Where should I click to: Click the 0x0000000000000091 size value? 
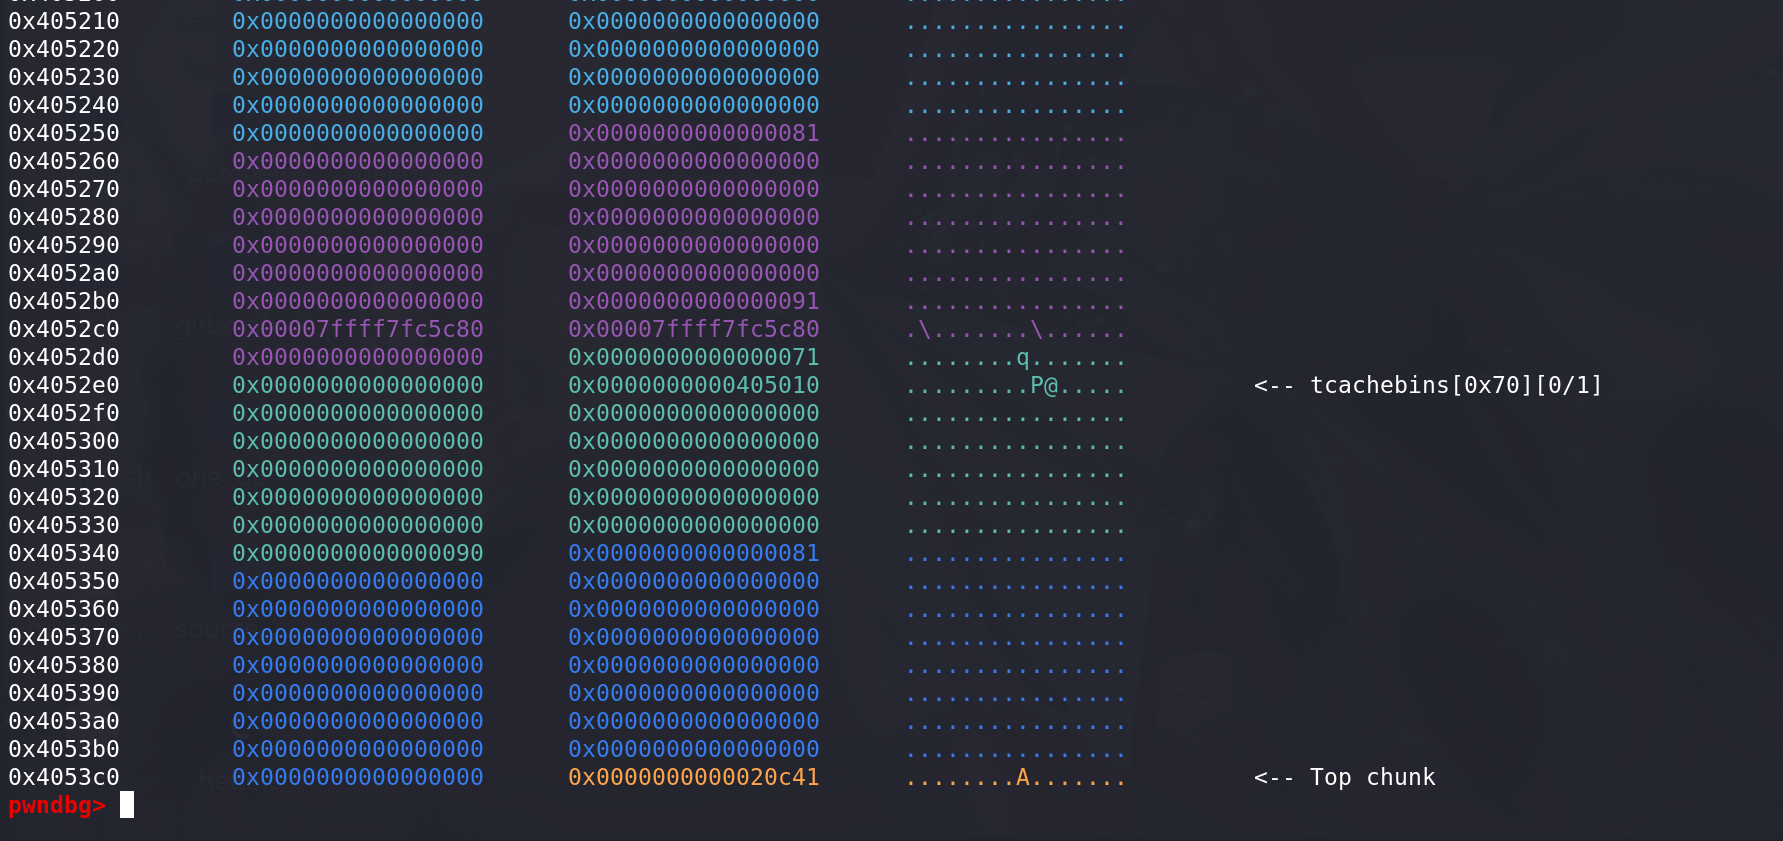coord(694,301)
